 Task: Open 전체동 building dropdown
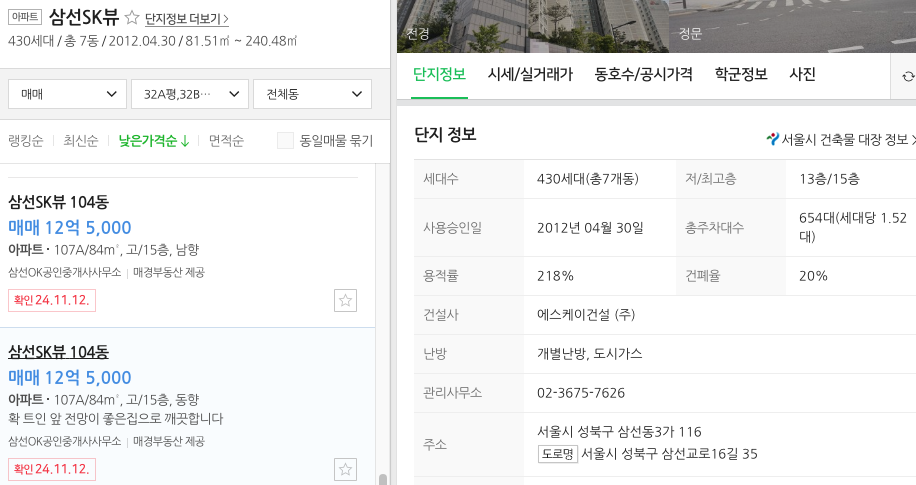coord(313,94)
